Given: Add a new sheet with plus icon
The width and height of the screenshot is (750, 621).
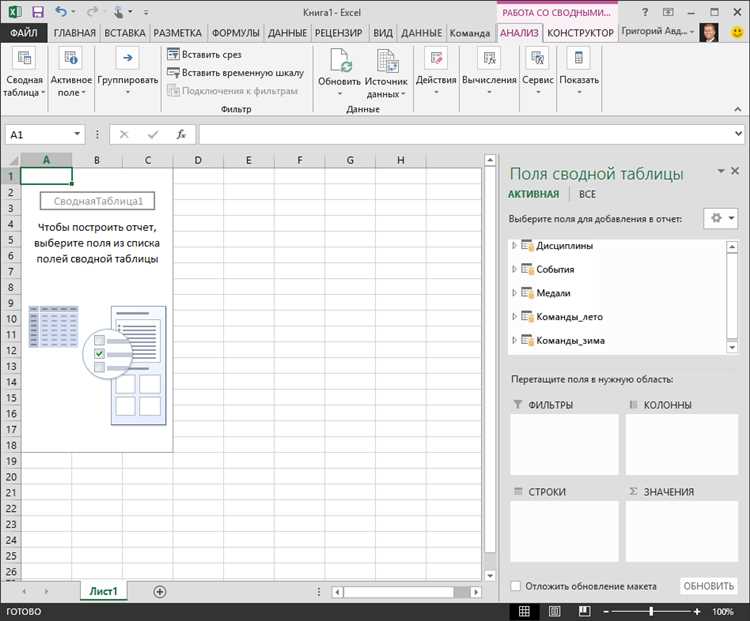Looking at the screenshot, I should pos(160,592).
